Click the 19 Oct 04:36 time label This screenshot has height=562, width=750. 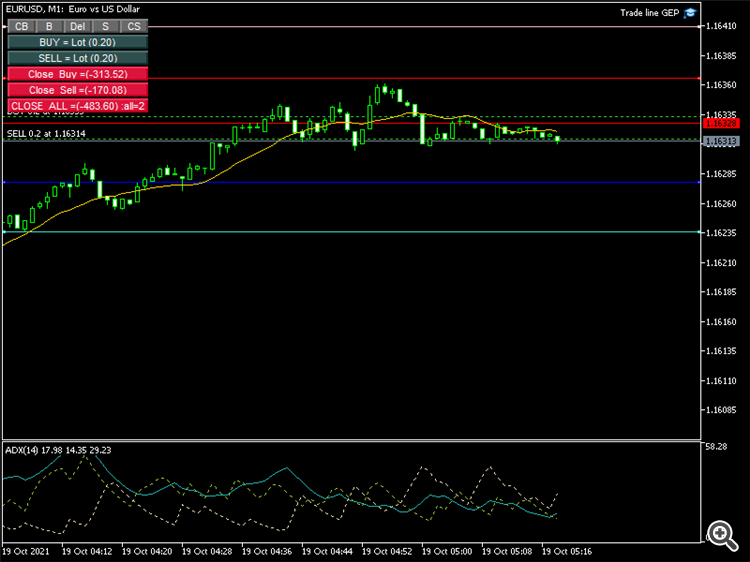(x=267, y=551)
